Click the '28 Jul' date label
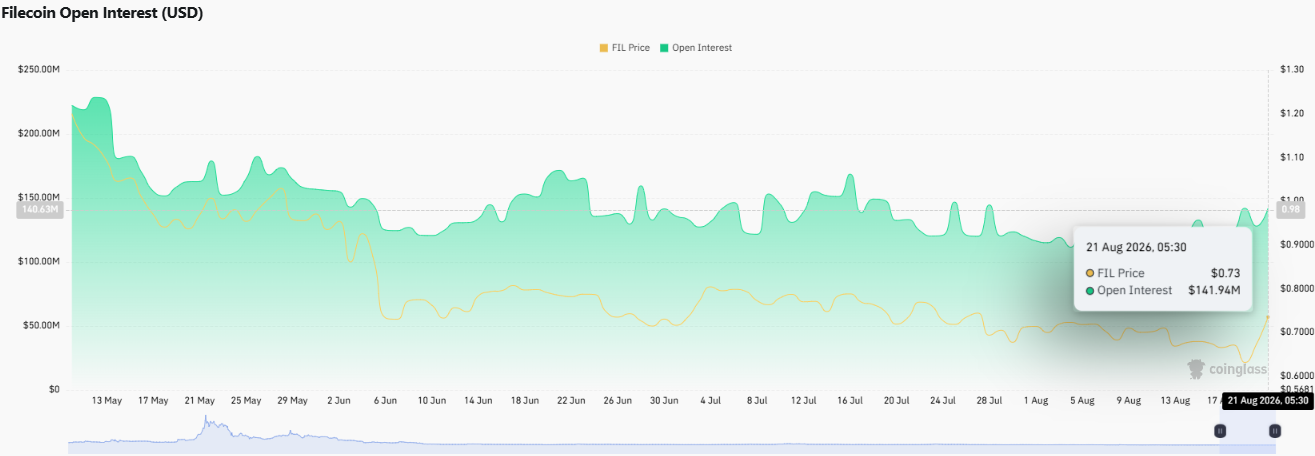Screen dimensions: 1315x456 pos(989,400)
